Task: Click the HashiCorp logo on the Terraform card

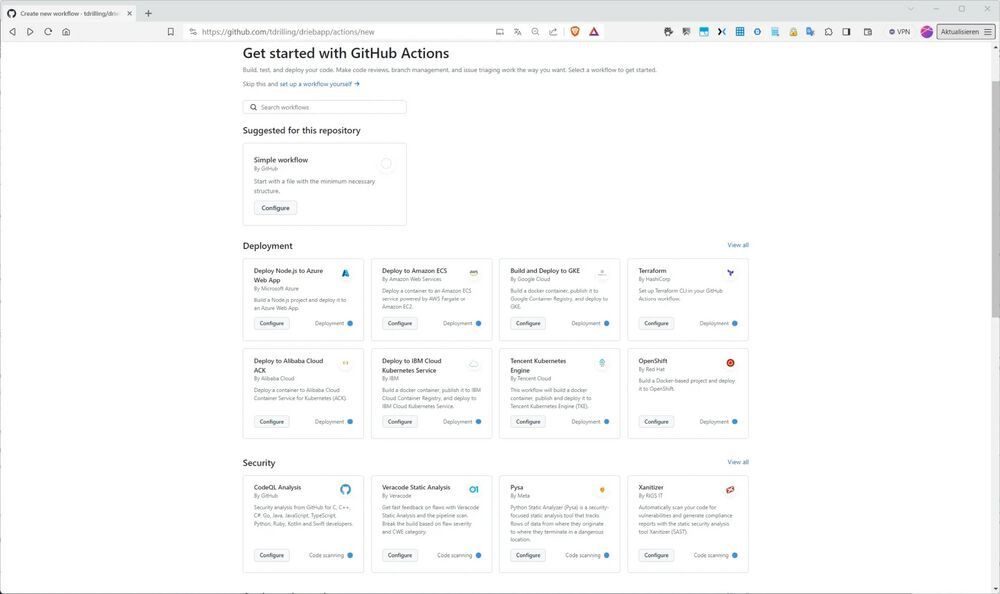Action: pyautogui.click(x=729, y=271)
